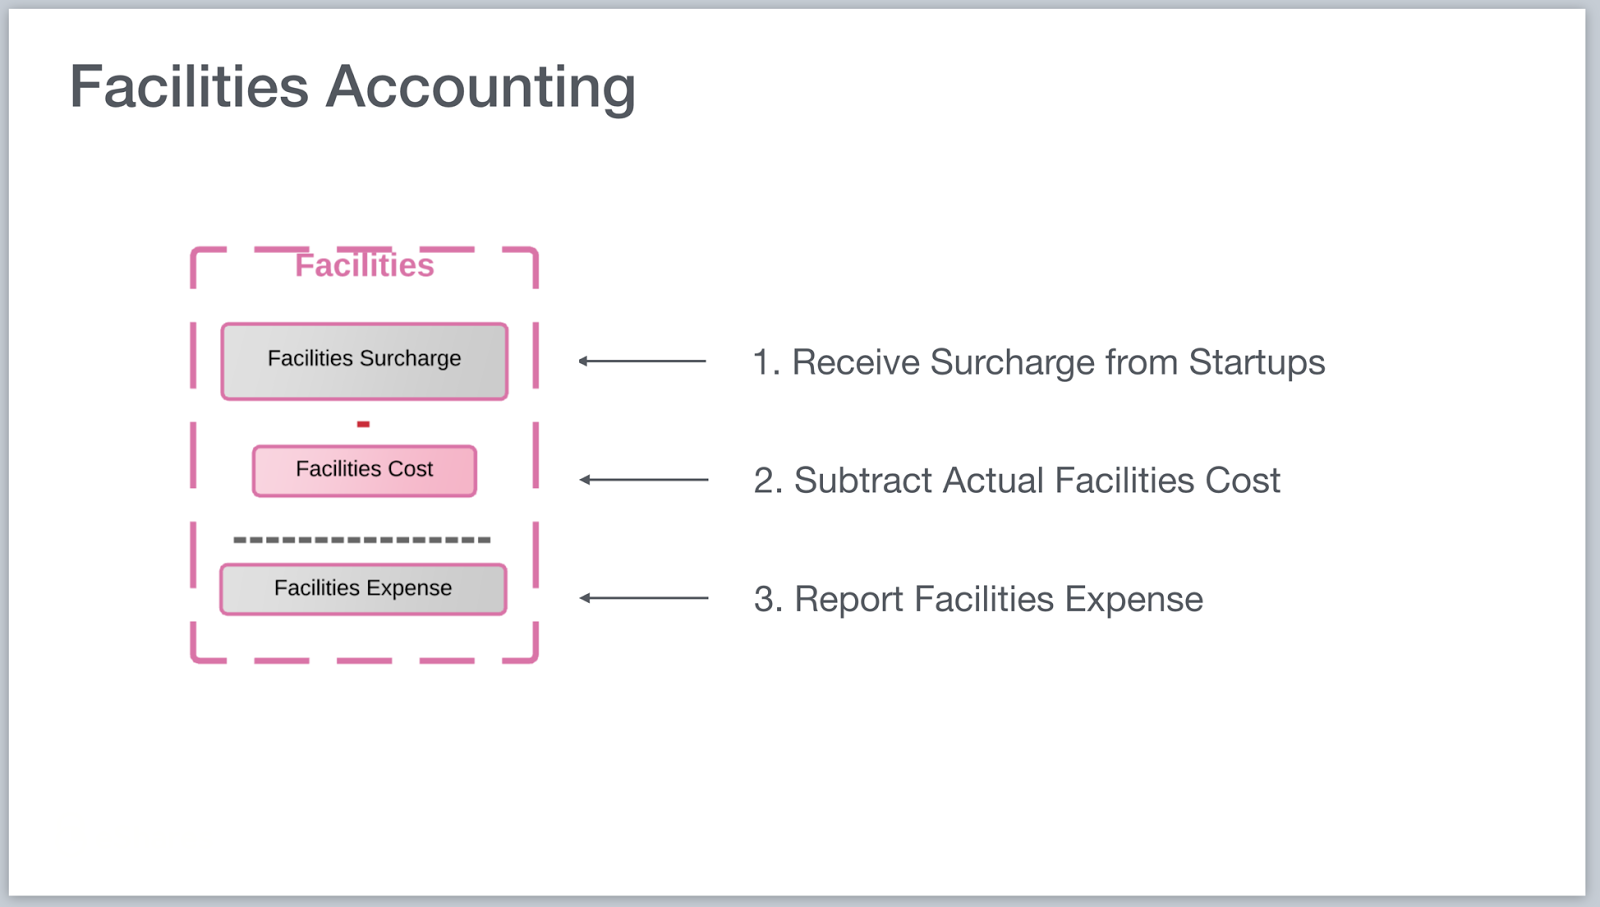Click the "Report Facilities Expense" step text
This screenshot has height=907, width=1600.
pos(978,599)
